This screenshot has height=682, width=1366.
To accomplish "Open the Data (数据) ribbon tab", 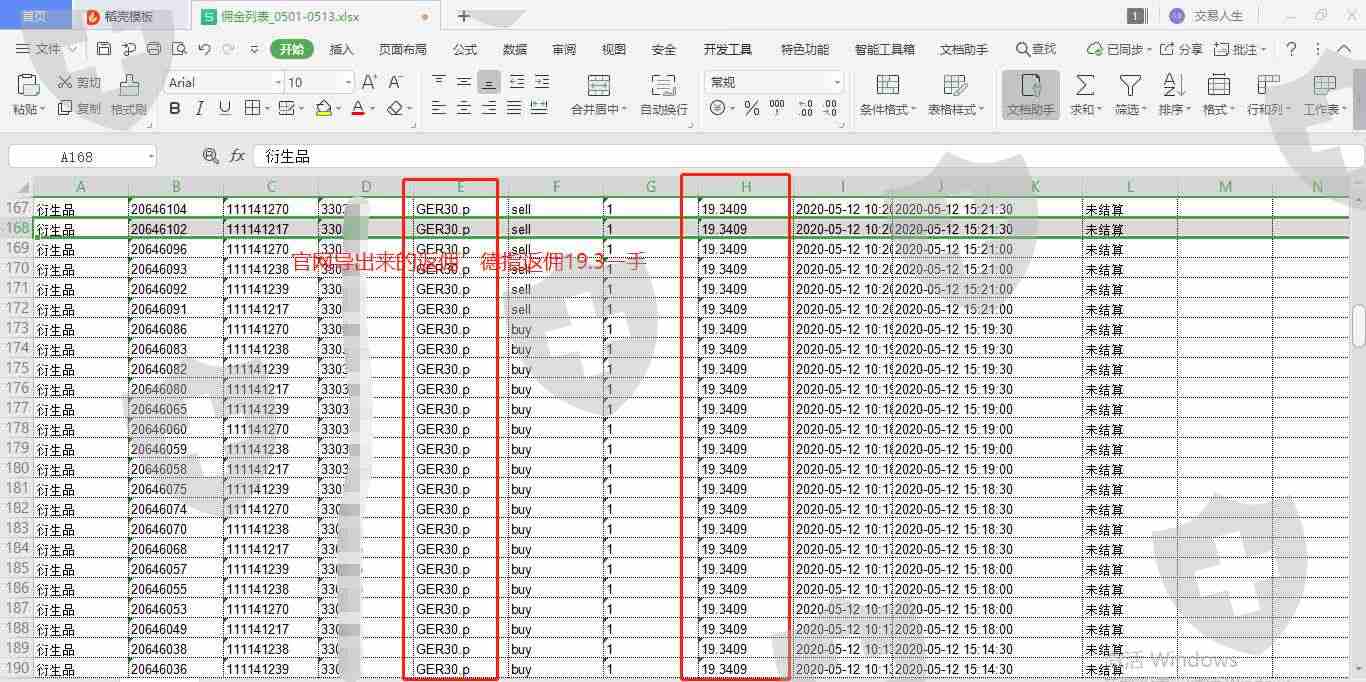I will (515, 49).
